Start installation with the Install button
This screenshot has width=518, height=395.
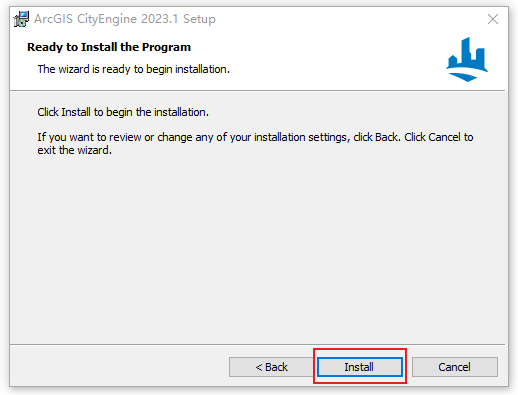pyautogui.click(x=360, y=367)
